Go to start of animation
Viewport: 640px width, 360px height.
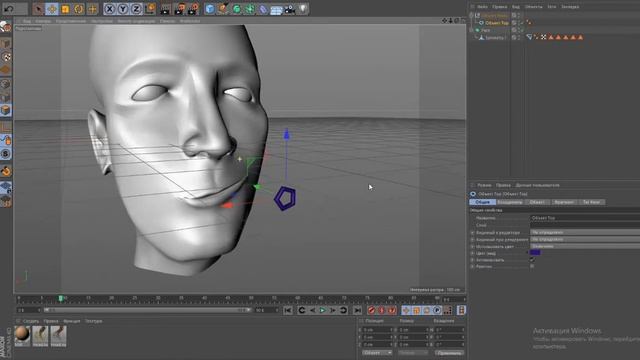tap(288, 311)
